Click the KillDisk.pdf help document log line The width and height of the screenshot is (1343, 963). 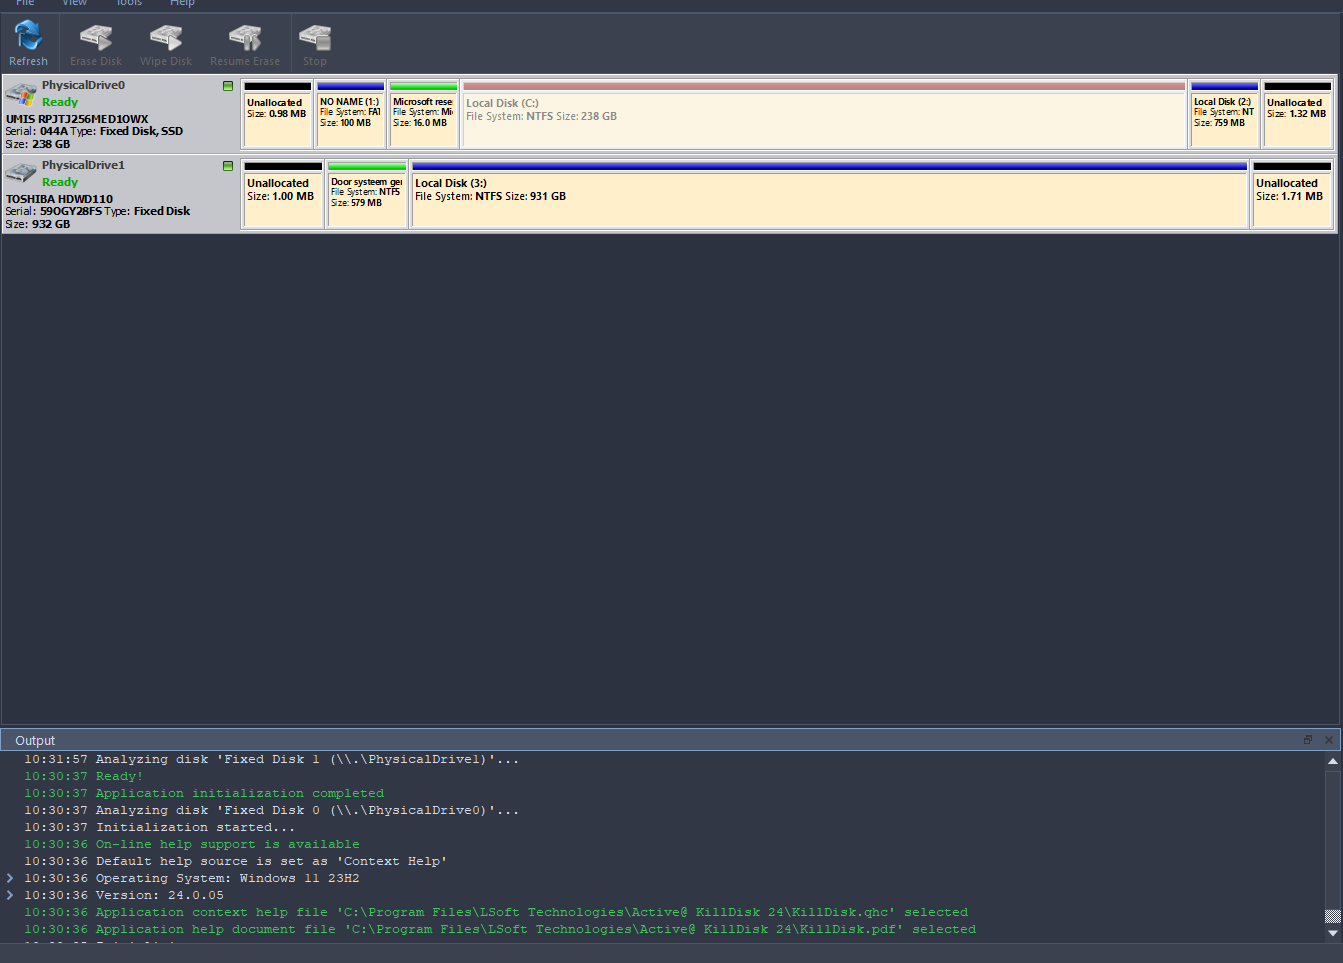tap(500, 929)
